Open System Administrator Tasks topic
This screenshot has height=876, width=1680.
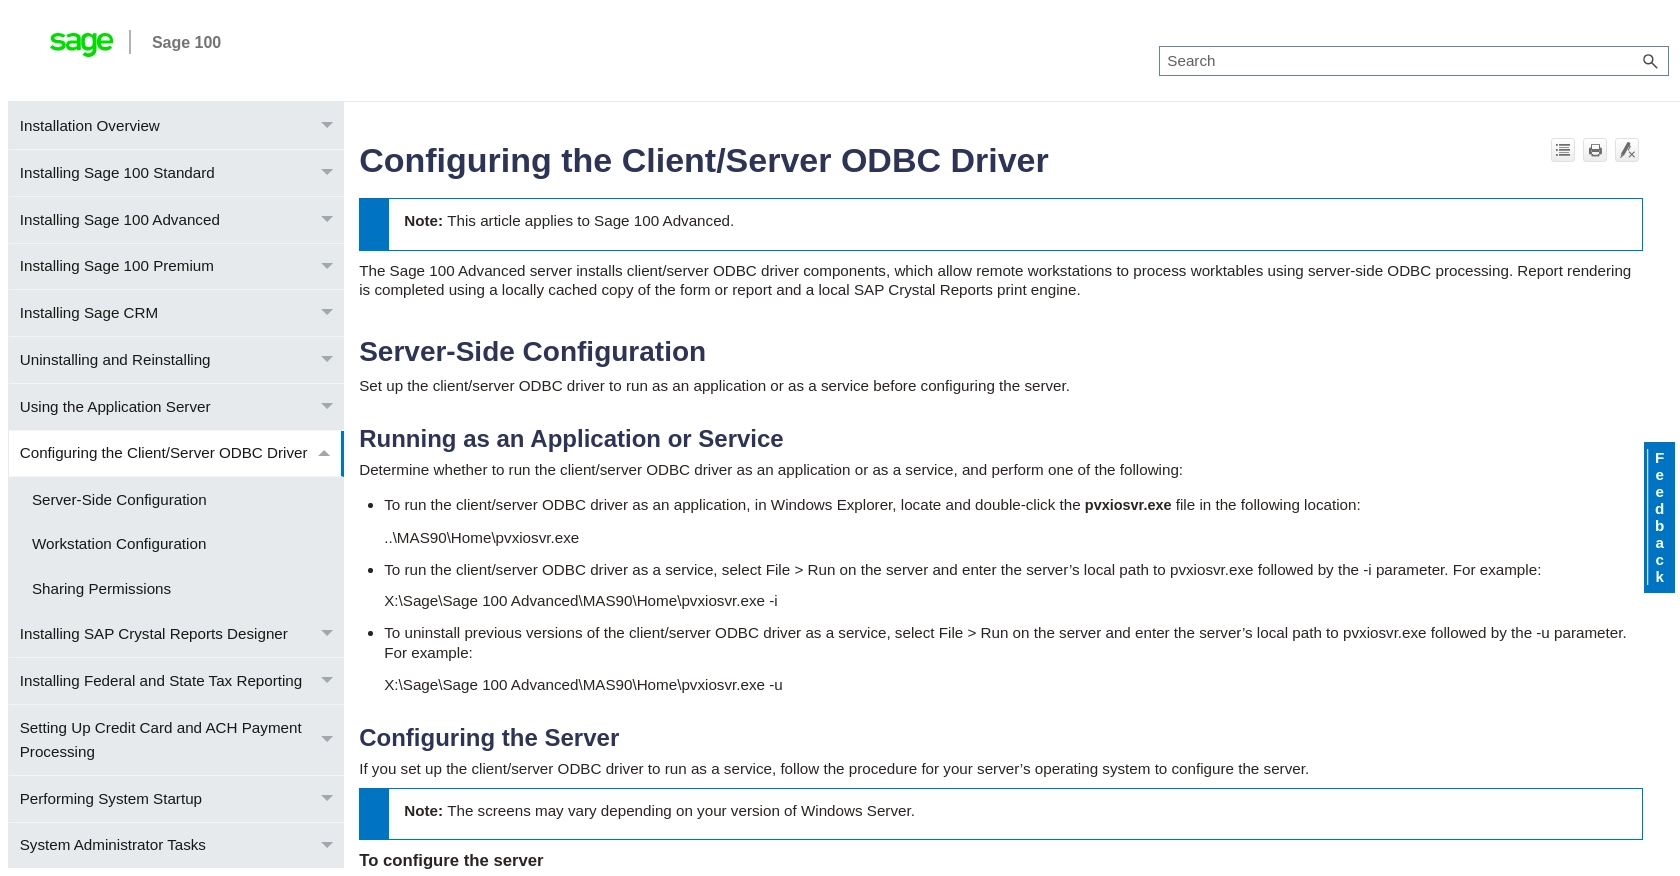pos(113,845)
